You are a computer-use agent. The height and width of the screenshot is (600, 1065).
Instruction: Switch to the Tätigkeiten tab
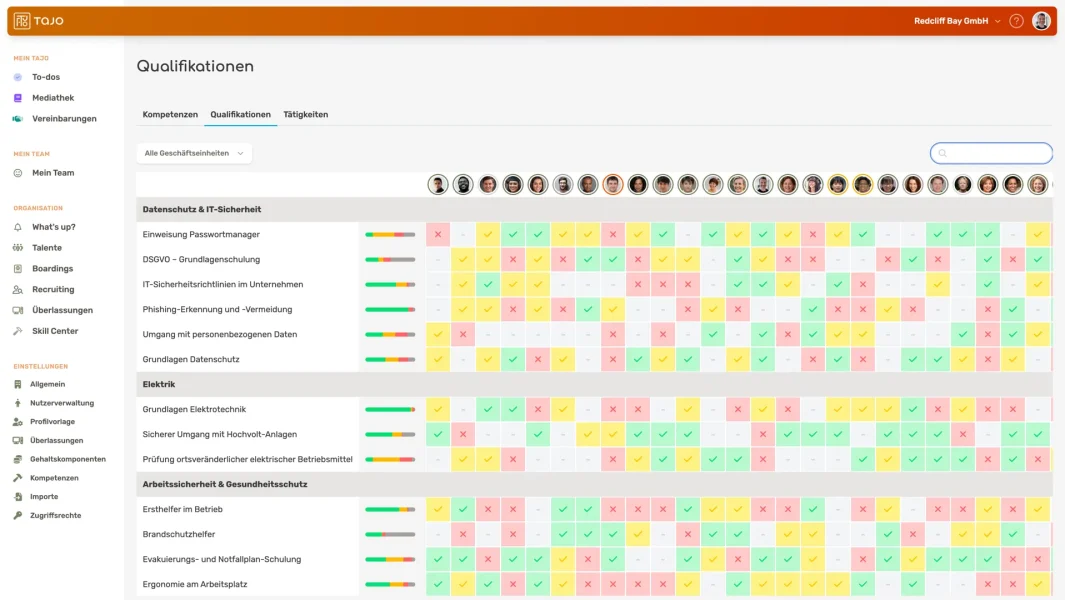[x=306, y=115]
